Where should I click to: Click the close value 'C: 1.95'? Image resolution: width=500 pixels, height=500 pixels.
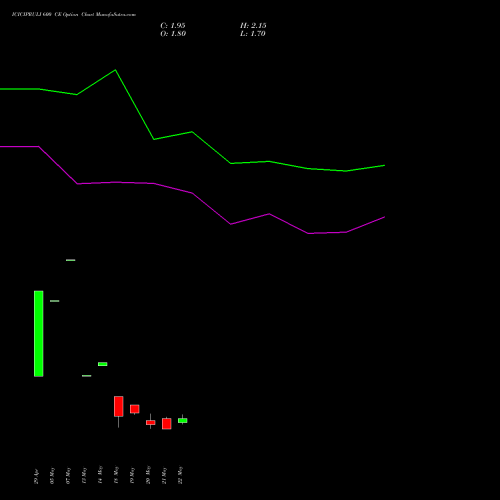click(173, 26)
